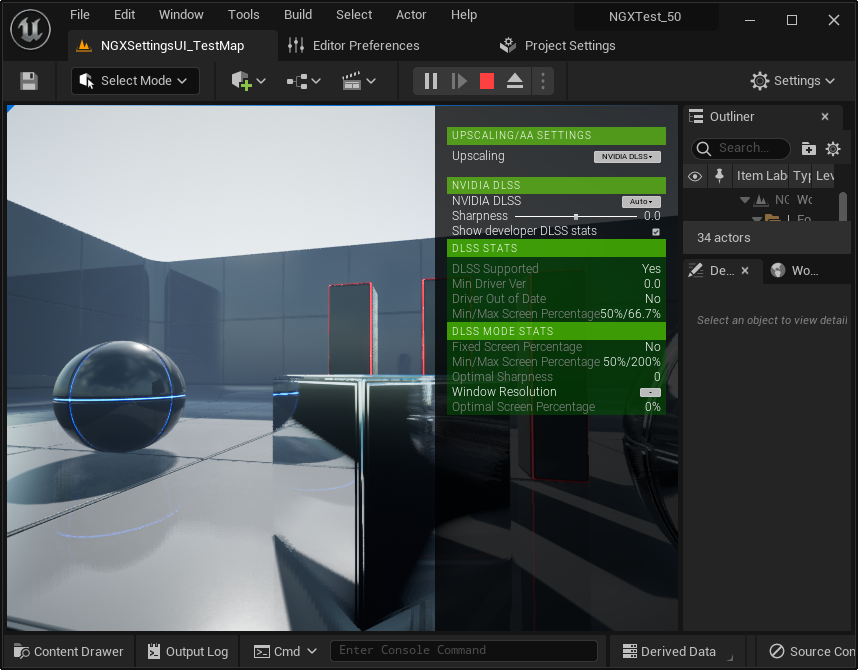Stop the play session with red square
Screen dimensions: 858x670
click(x=487, y=81)
